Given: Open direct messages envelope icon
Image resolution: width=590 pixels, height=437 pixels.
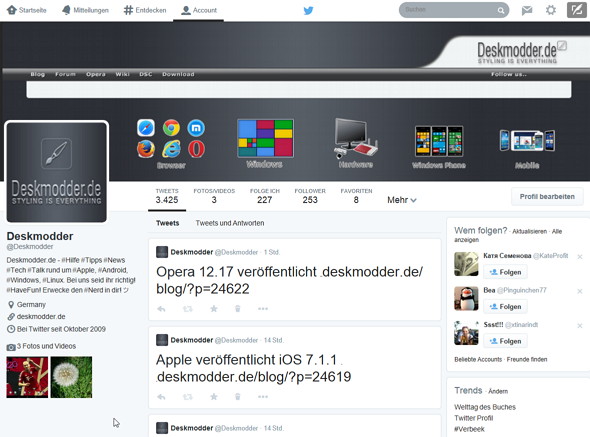Looking at the screenshot, I should [x=527, y=11].
